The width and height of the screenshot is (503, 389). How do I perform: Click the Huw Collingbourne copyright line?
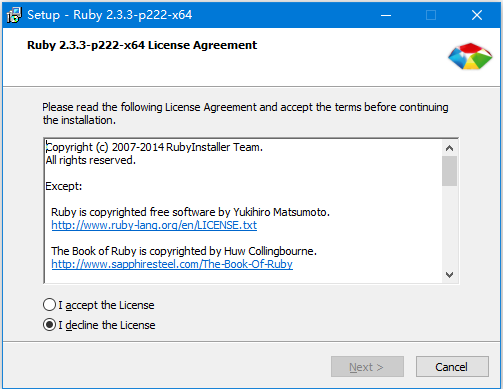[x=184, y=251]
